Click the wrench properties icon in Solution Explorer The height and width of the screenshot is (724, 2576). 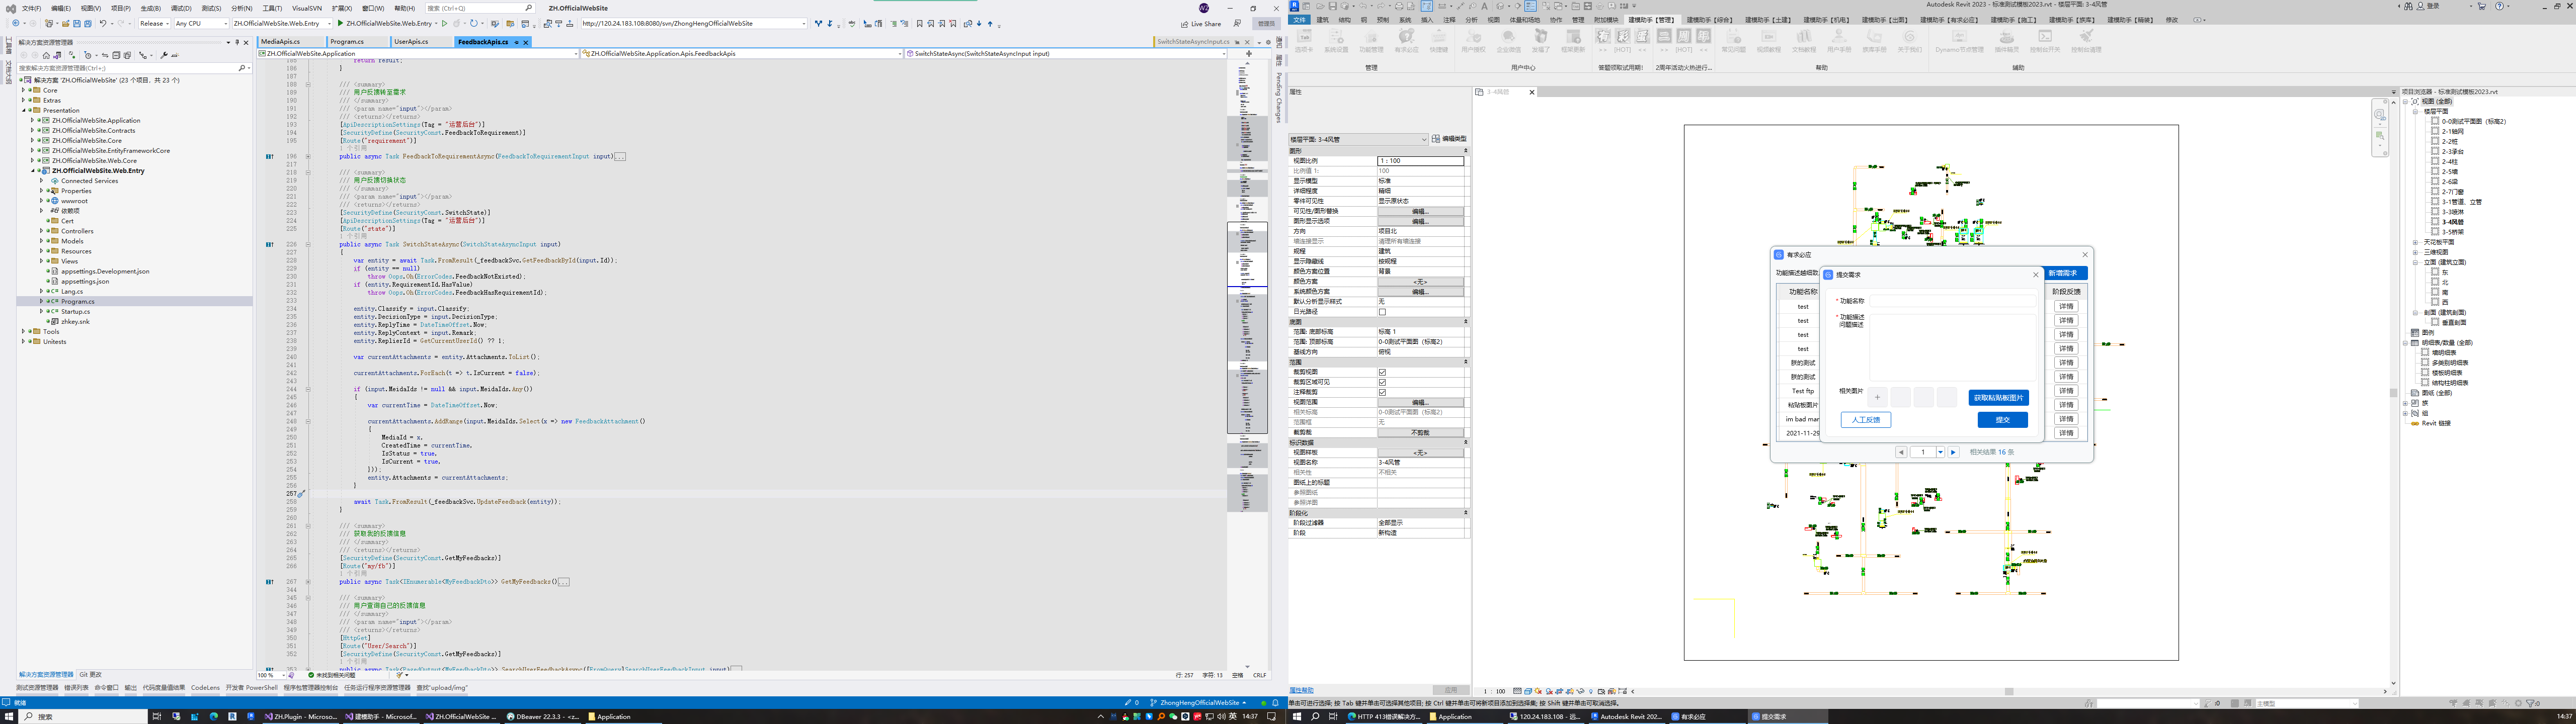pyautogui.click(x=164, y=55)
